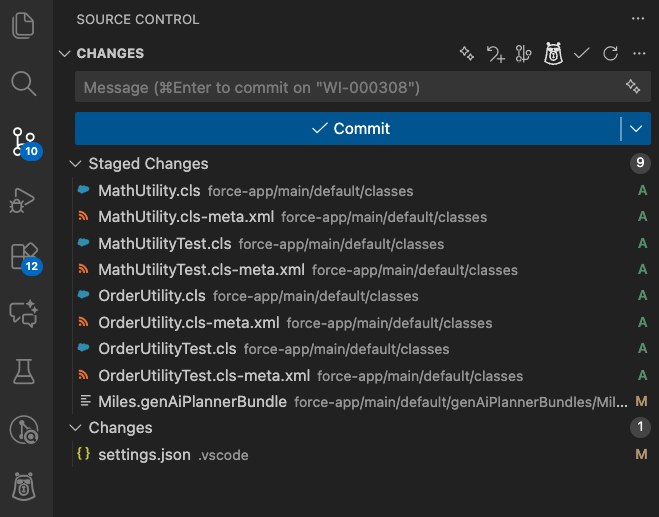This screenshot has height=517, width=659.
Task: Click the A status on MathUtility.cls row
Action: 642,190
